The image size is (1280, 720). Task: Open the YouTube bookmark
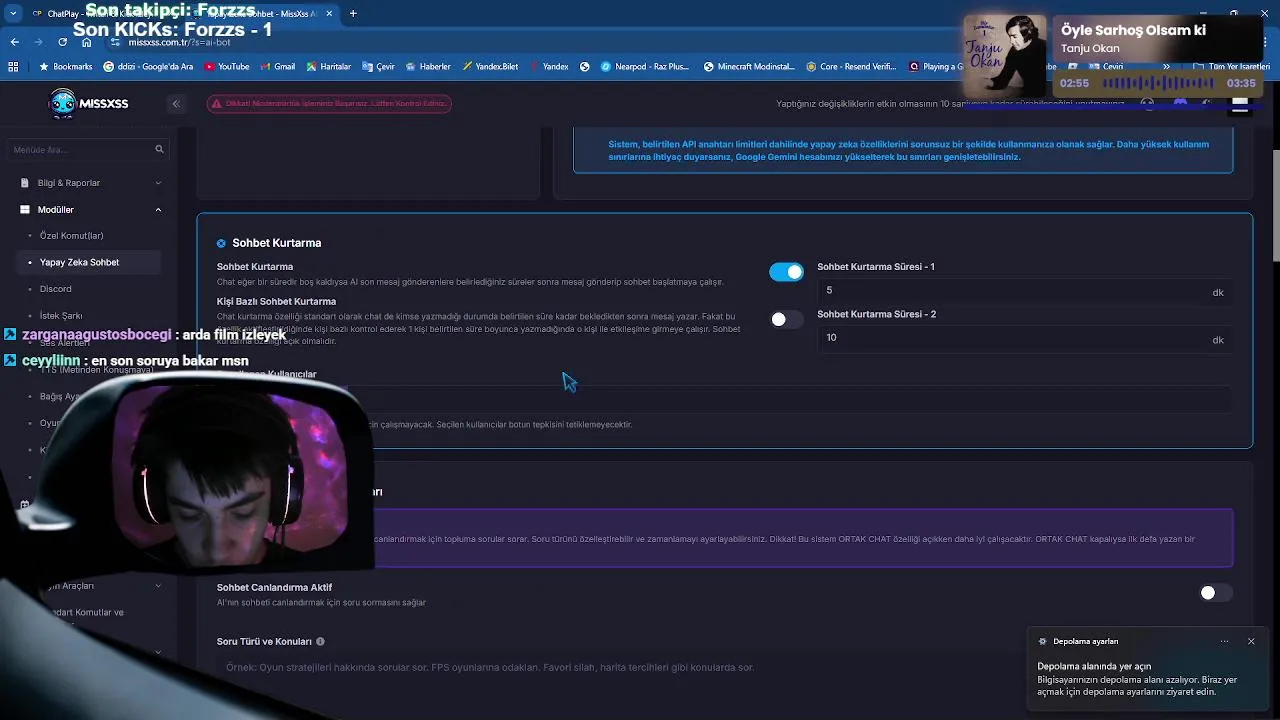coord(227,67)
